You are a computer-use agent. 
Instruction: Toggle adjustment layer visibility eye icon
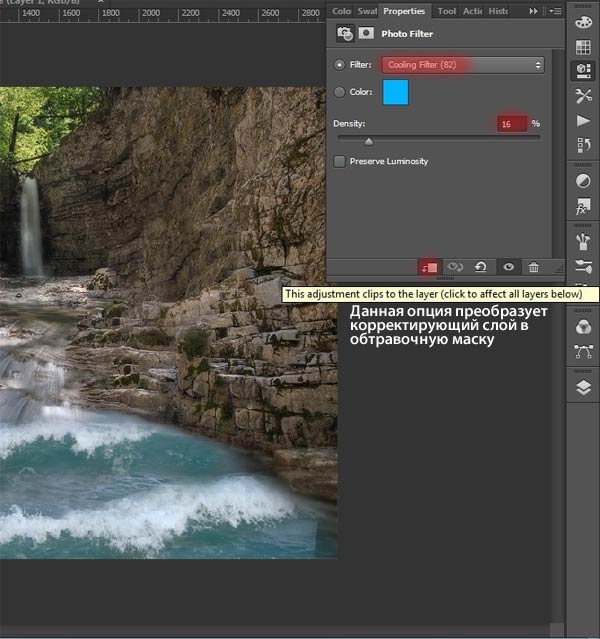click(x=508, y=267)
